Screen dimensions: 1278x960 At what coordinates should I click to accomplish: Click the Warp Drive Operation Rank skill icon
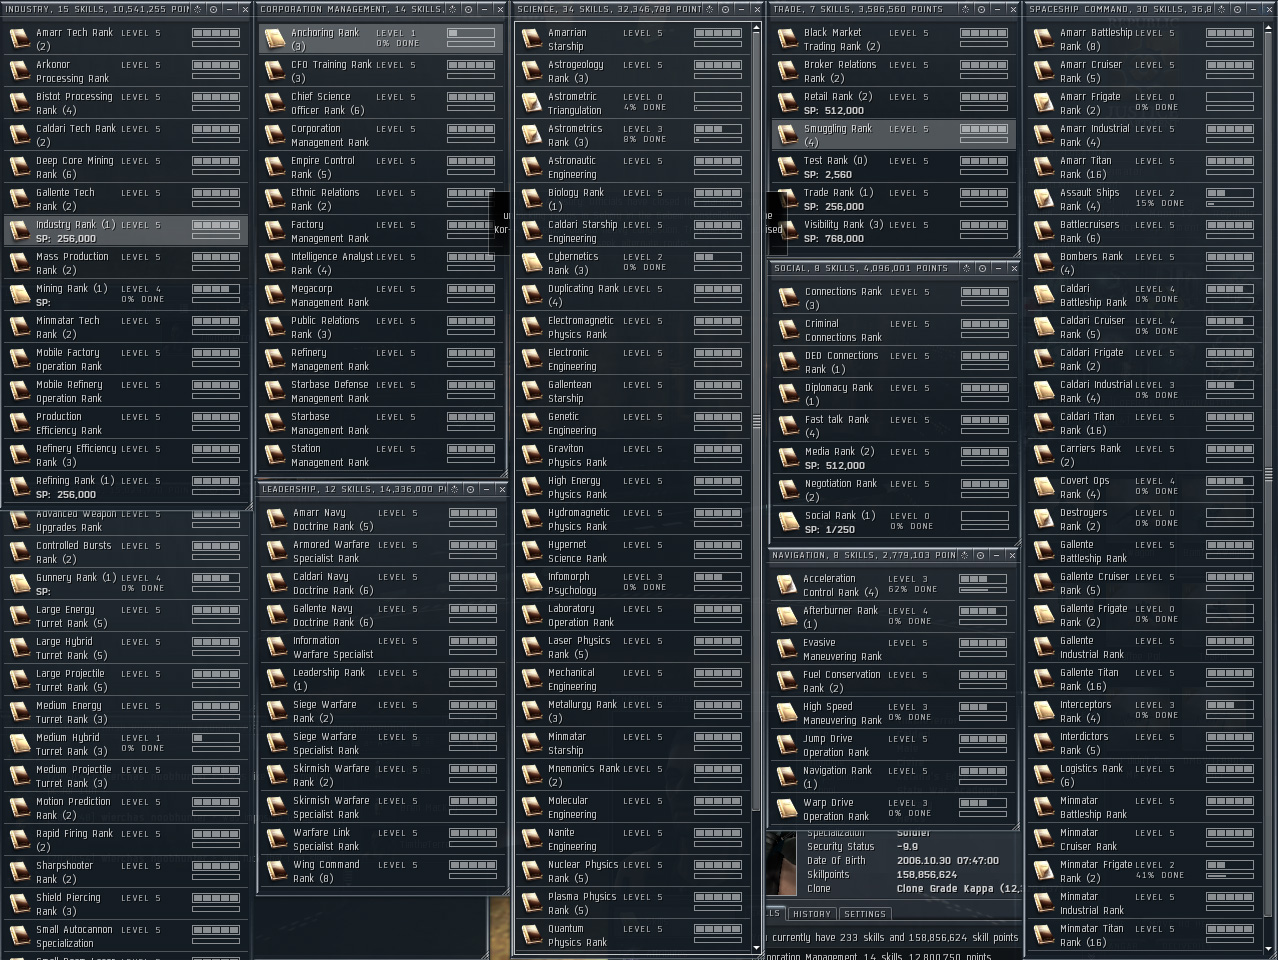pos(786,809)
